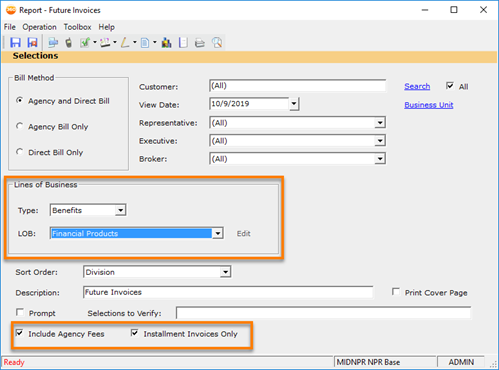Toggle the All customers checkbox
The width and height of the screenshot is (499, 370).
(x=450, y=86)
